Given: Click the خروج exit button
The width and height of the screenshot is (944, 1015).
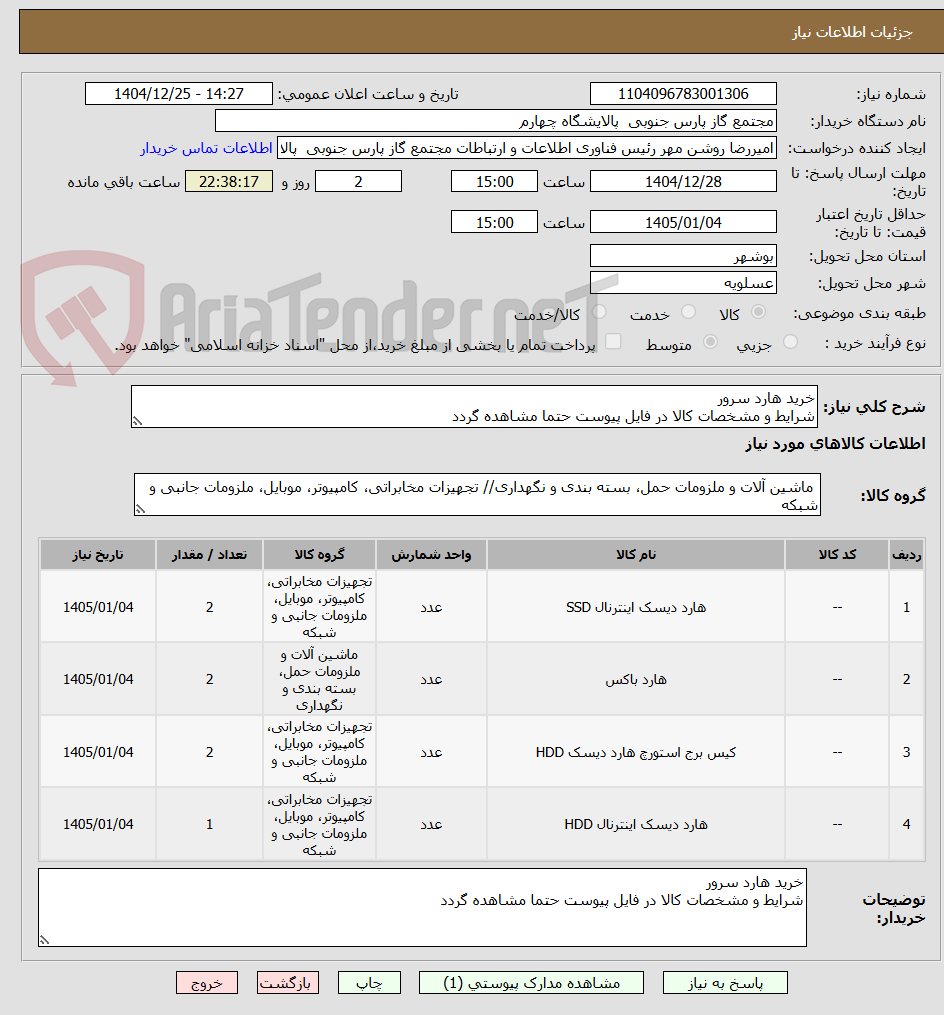Looking at the screenshot, I should point(207,983).
